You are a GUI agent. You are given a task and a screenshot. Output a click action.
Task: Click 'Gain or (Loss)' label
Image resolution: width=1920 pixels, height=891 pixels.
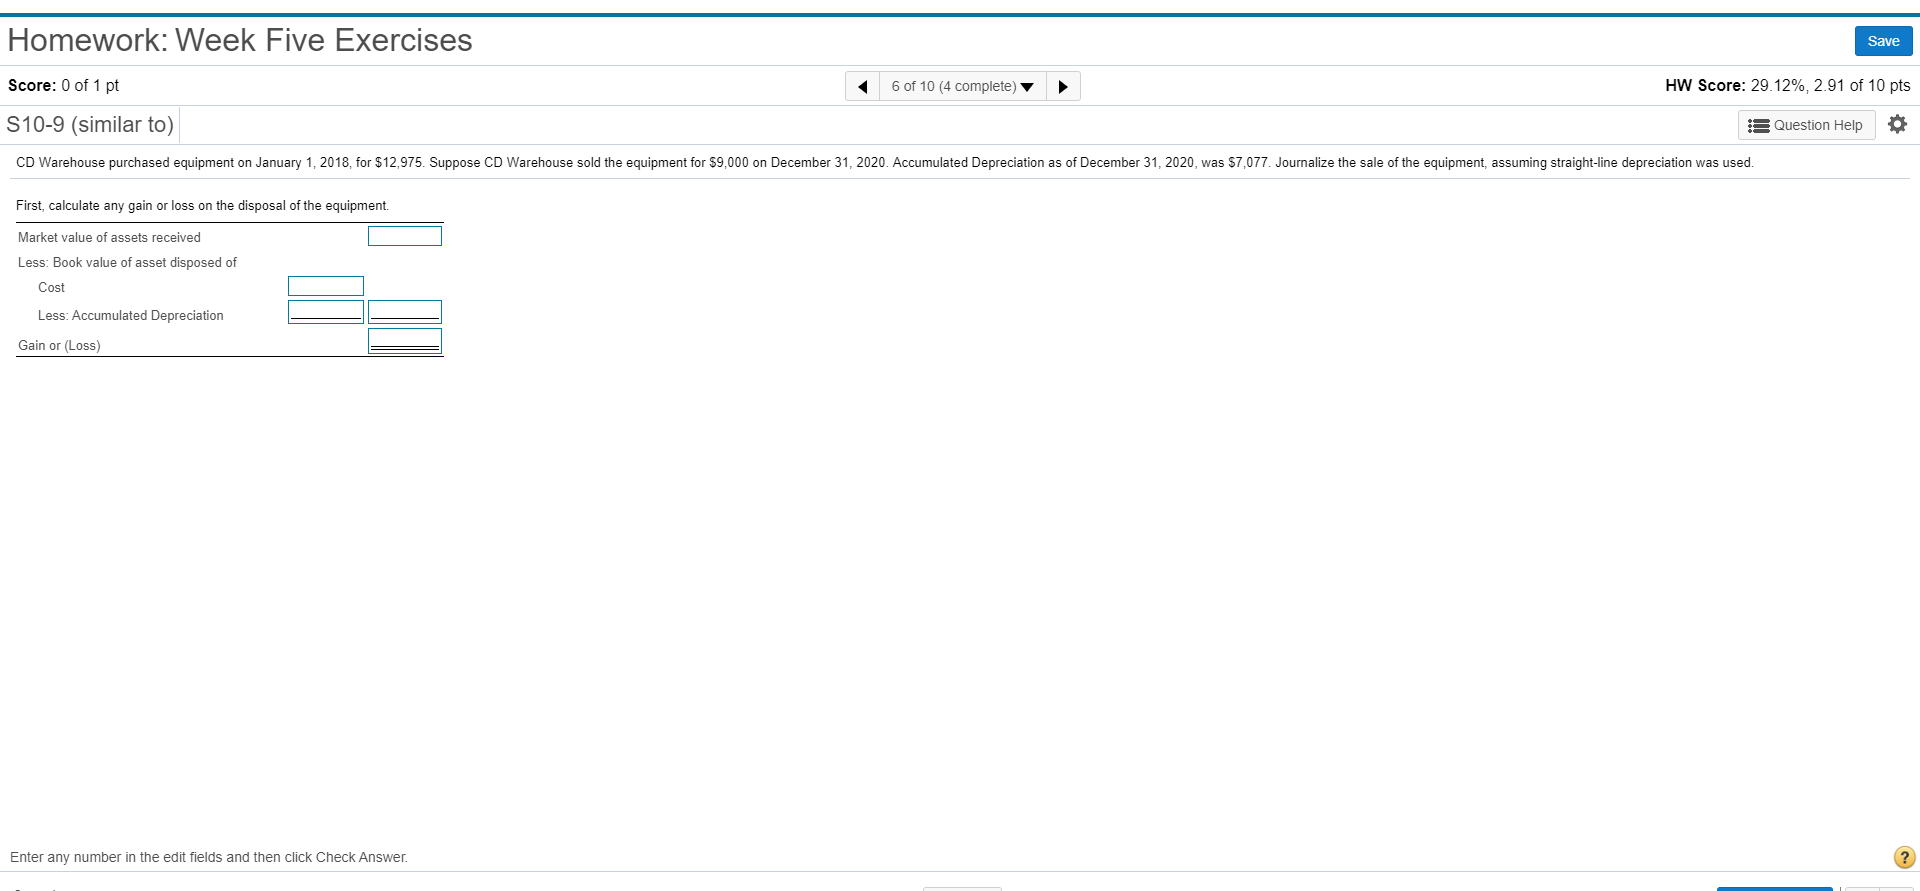coord(59,345)
